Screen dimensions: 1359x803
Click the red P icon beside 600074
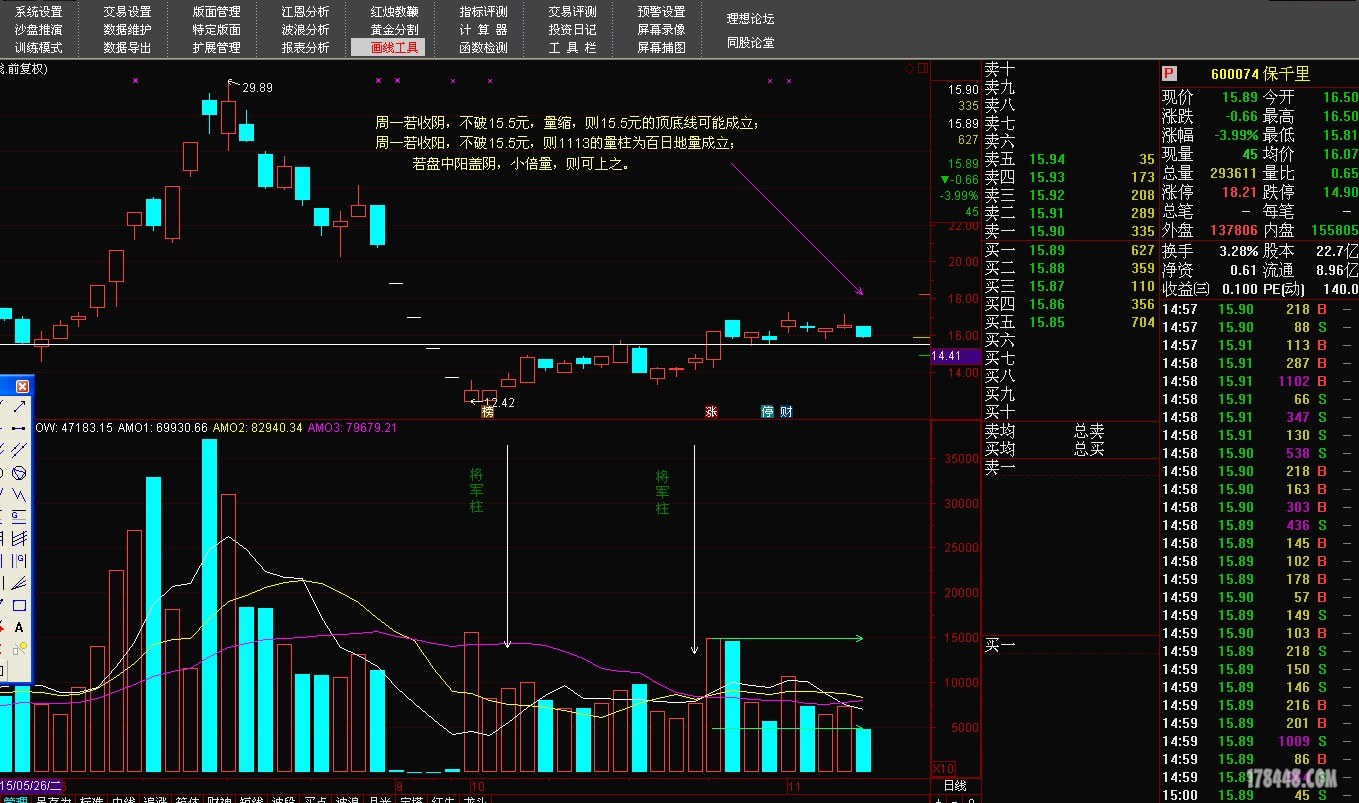pos(1169,74)
